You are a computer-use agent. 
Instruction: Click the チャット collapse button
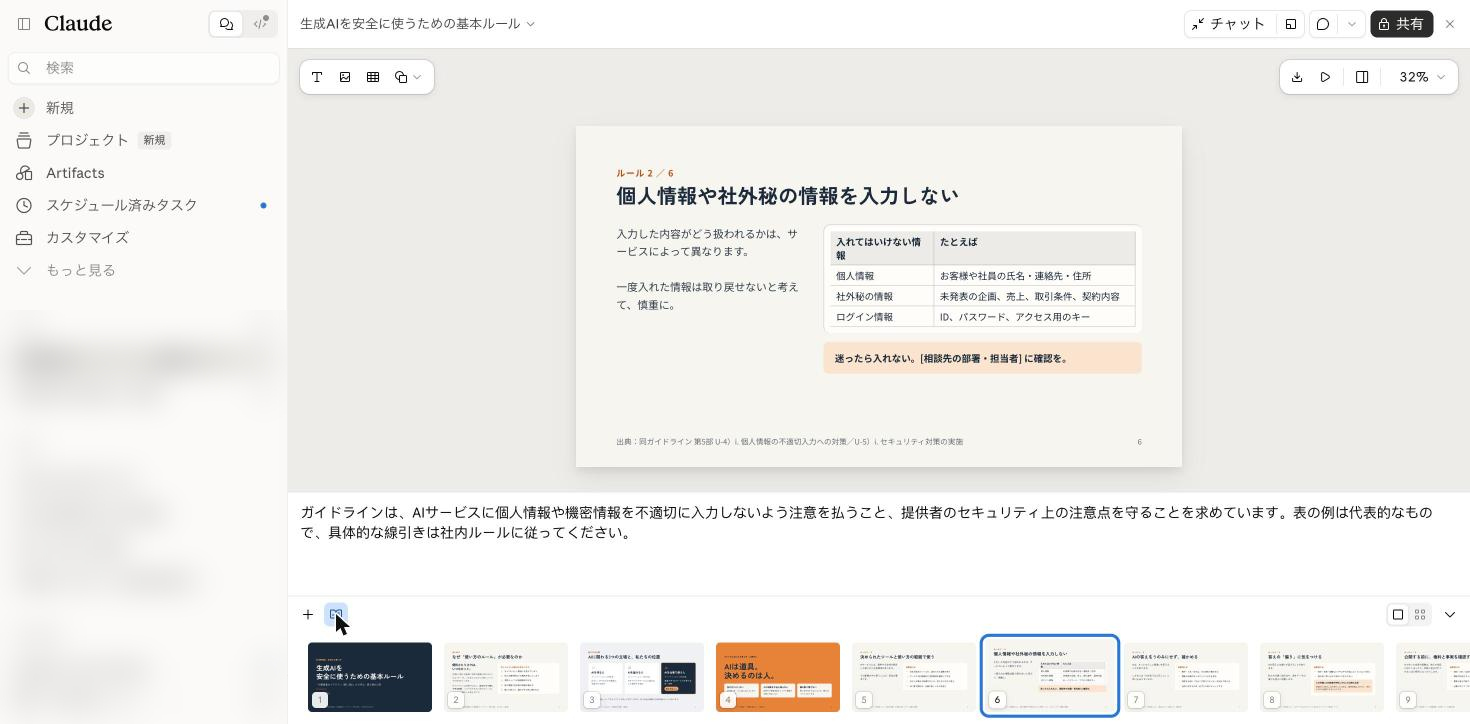[1228, 23]
